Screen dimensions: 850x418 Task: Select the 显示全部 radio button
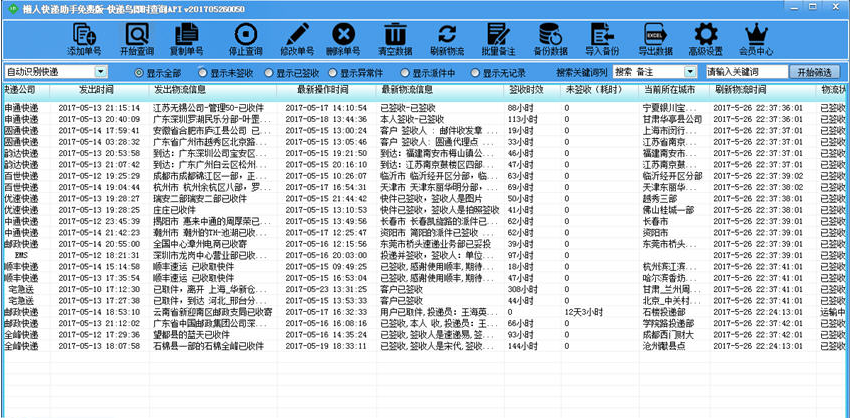point(139,73)
